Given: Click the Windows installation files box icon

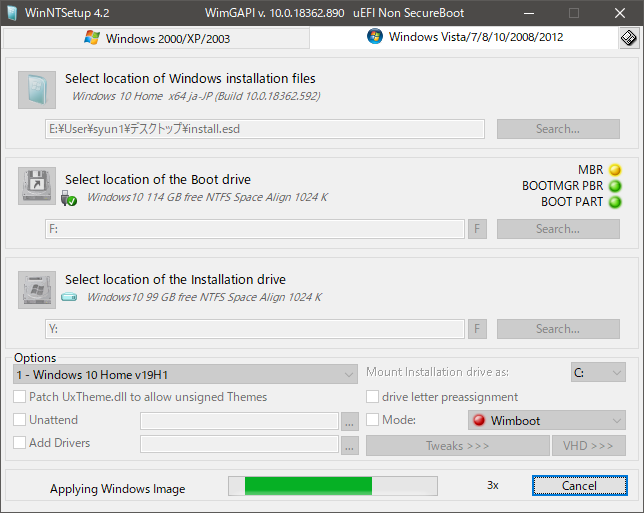Looking at the screenshot, I should [37, 90].
